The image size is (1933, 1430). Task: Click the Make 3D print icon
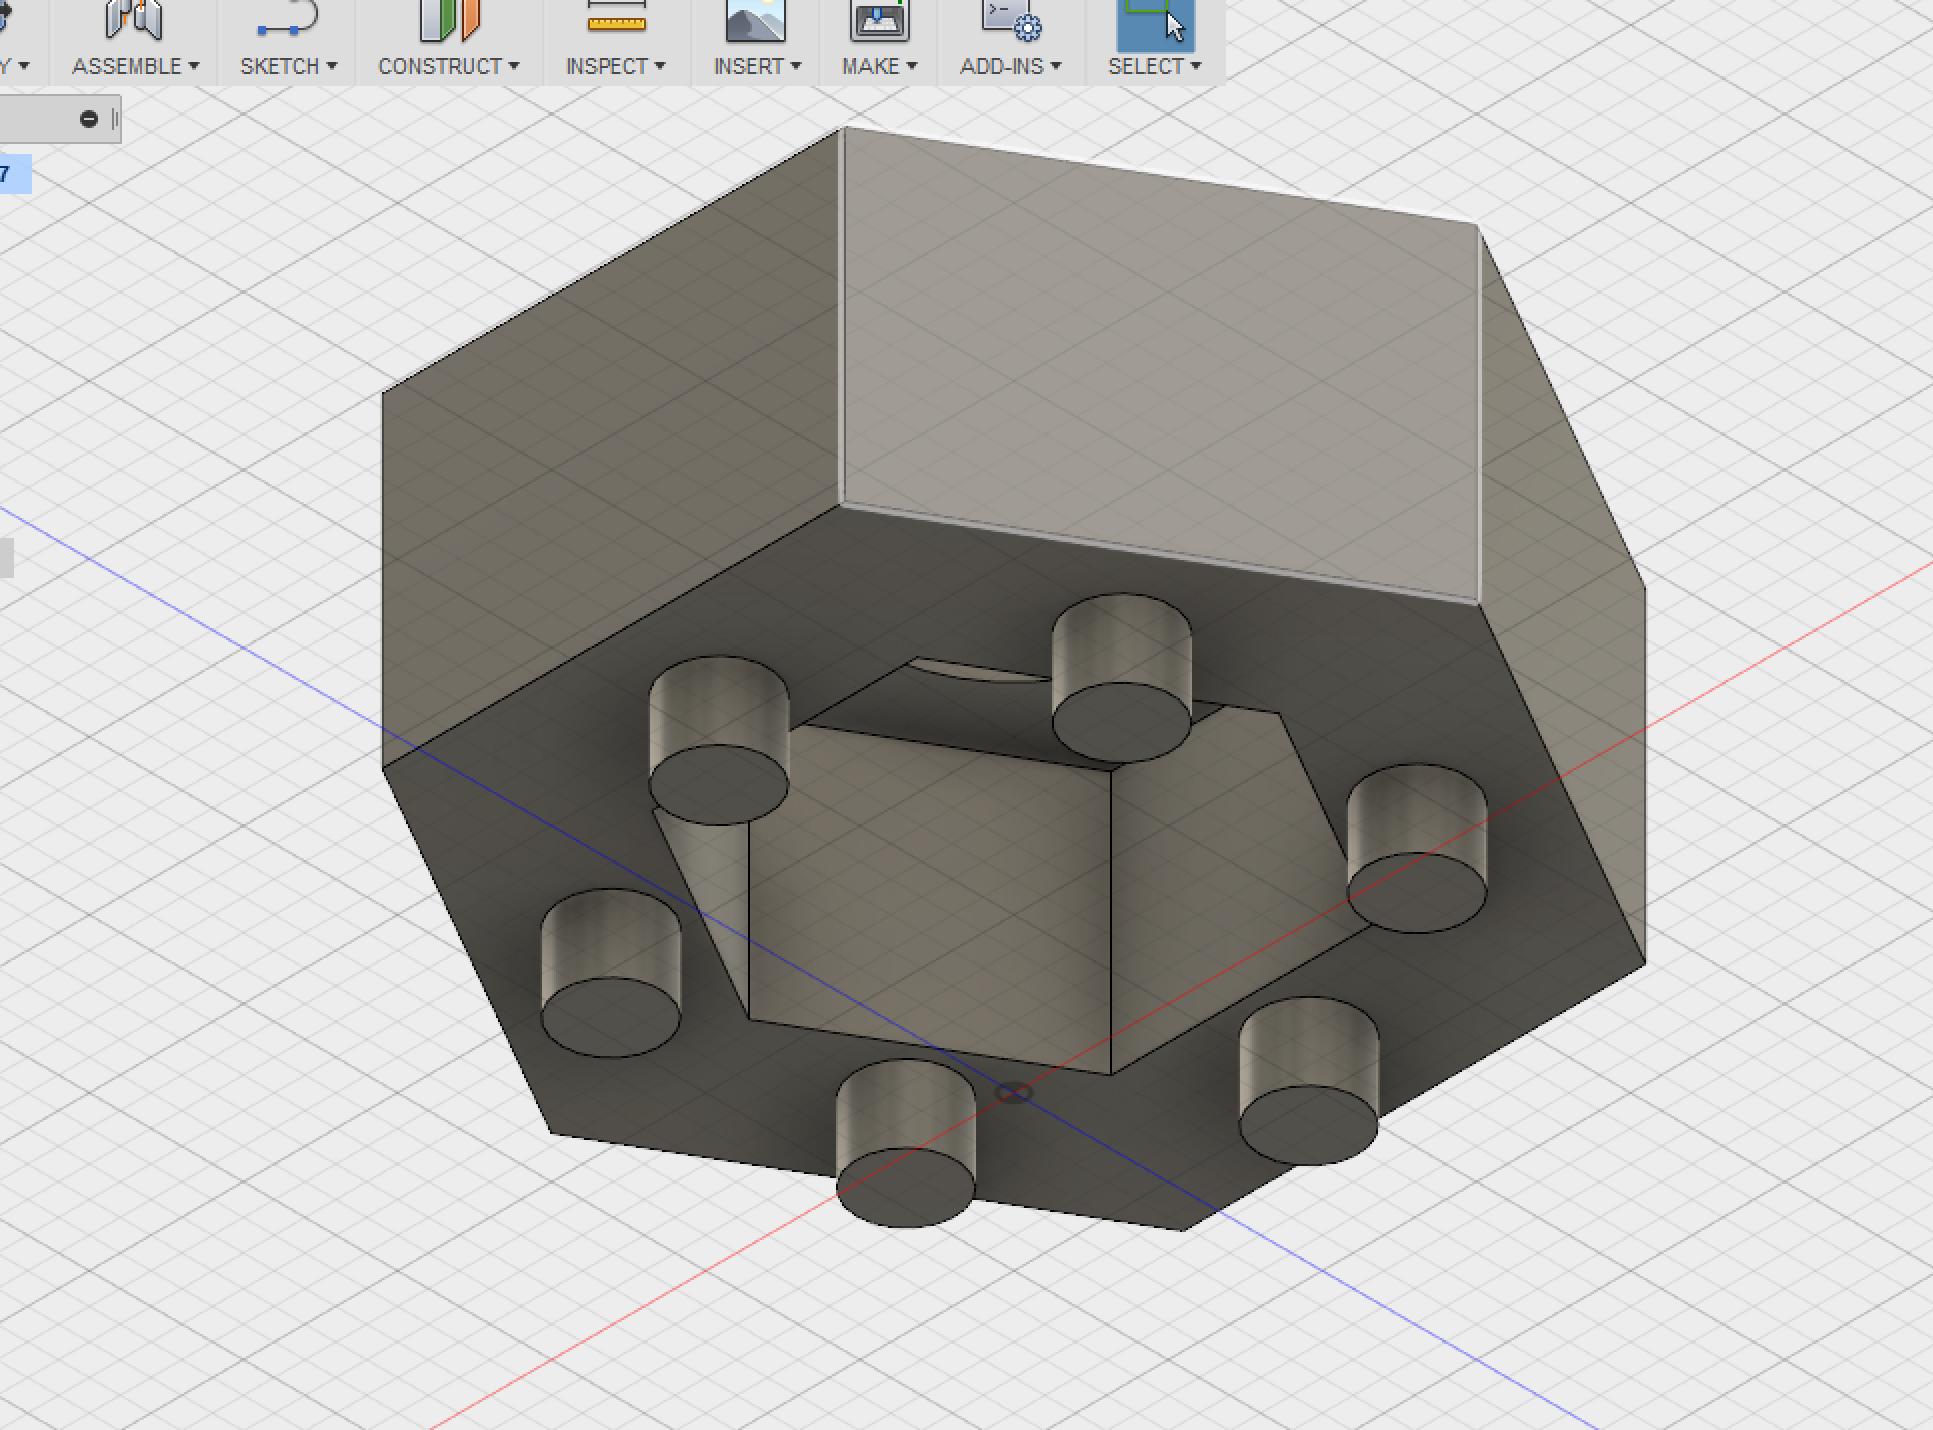coord(879,20)
